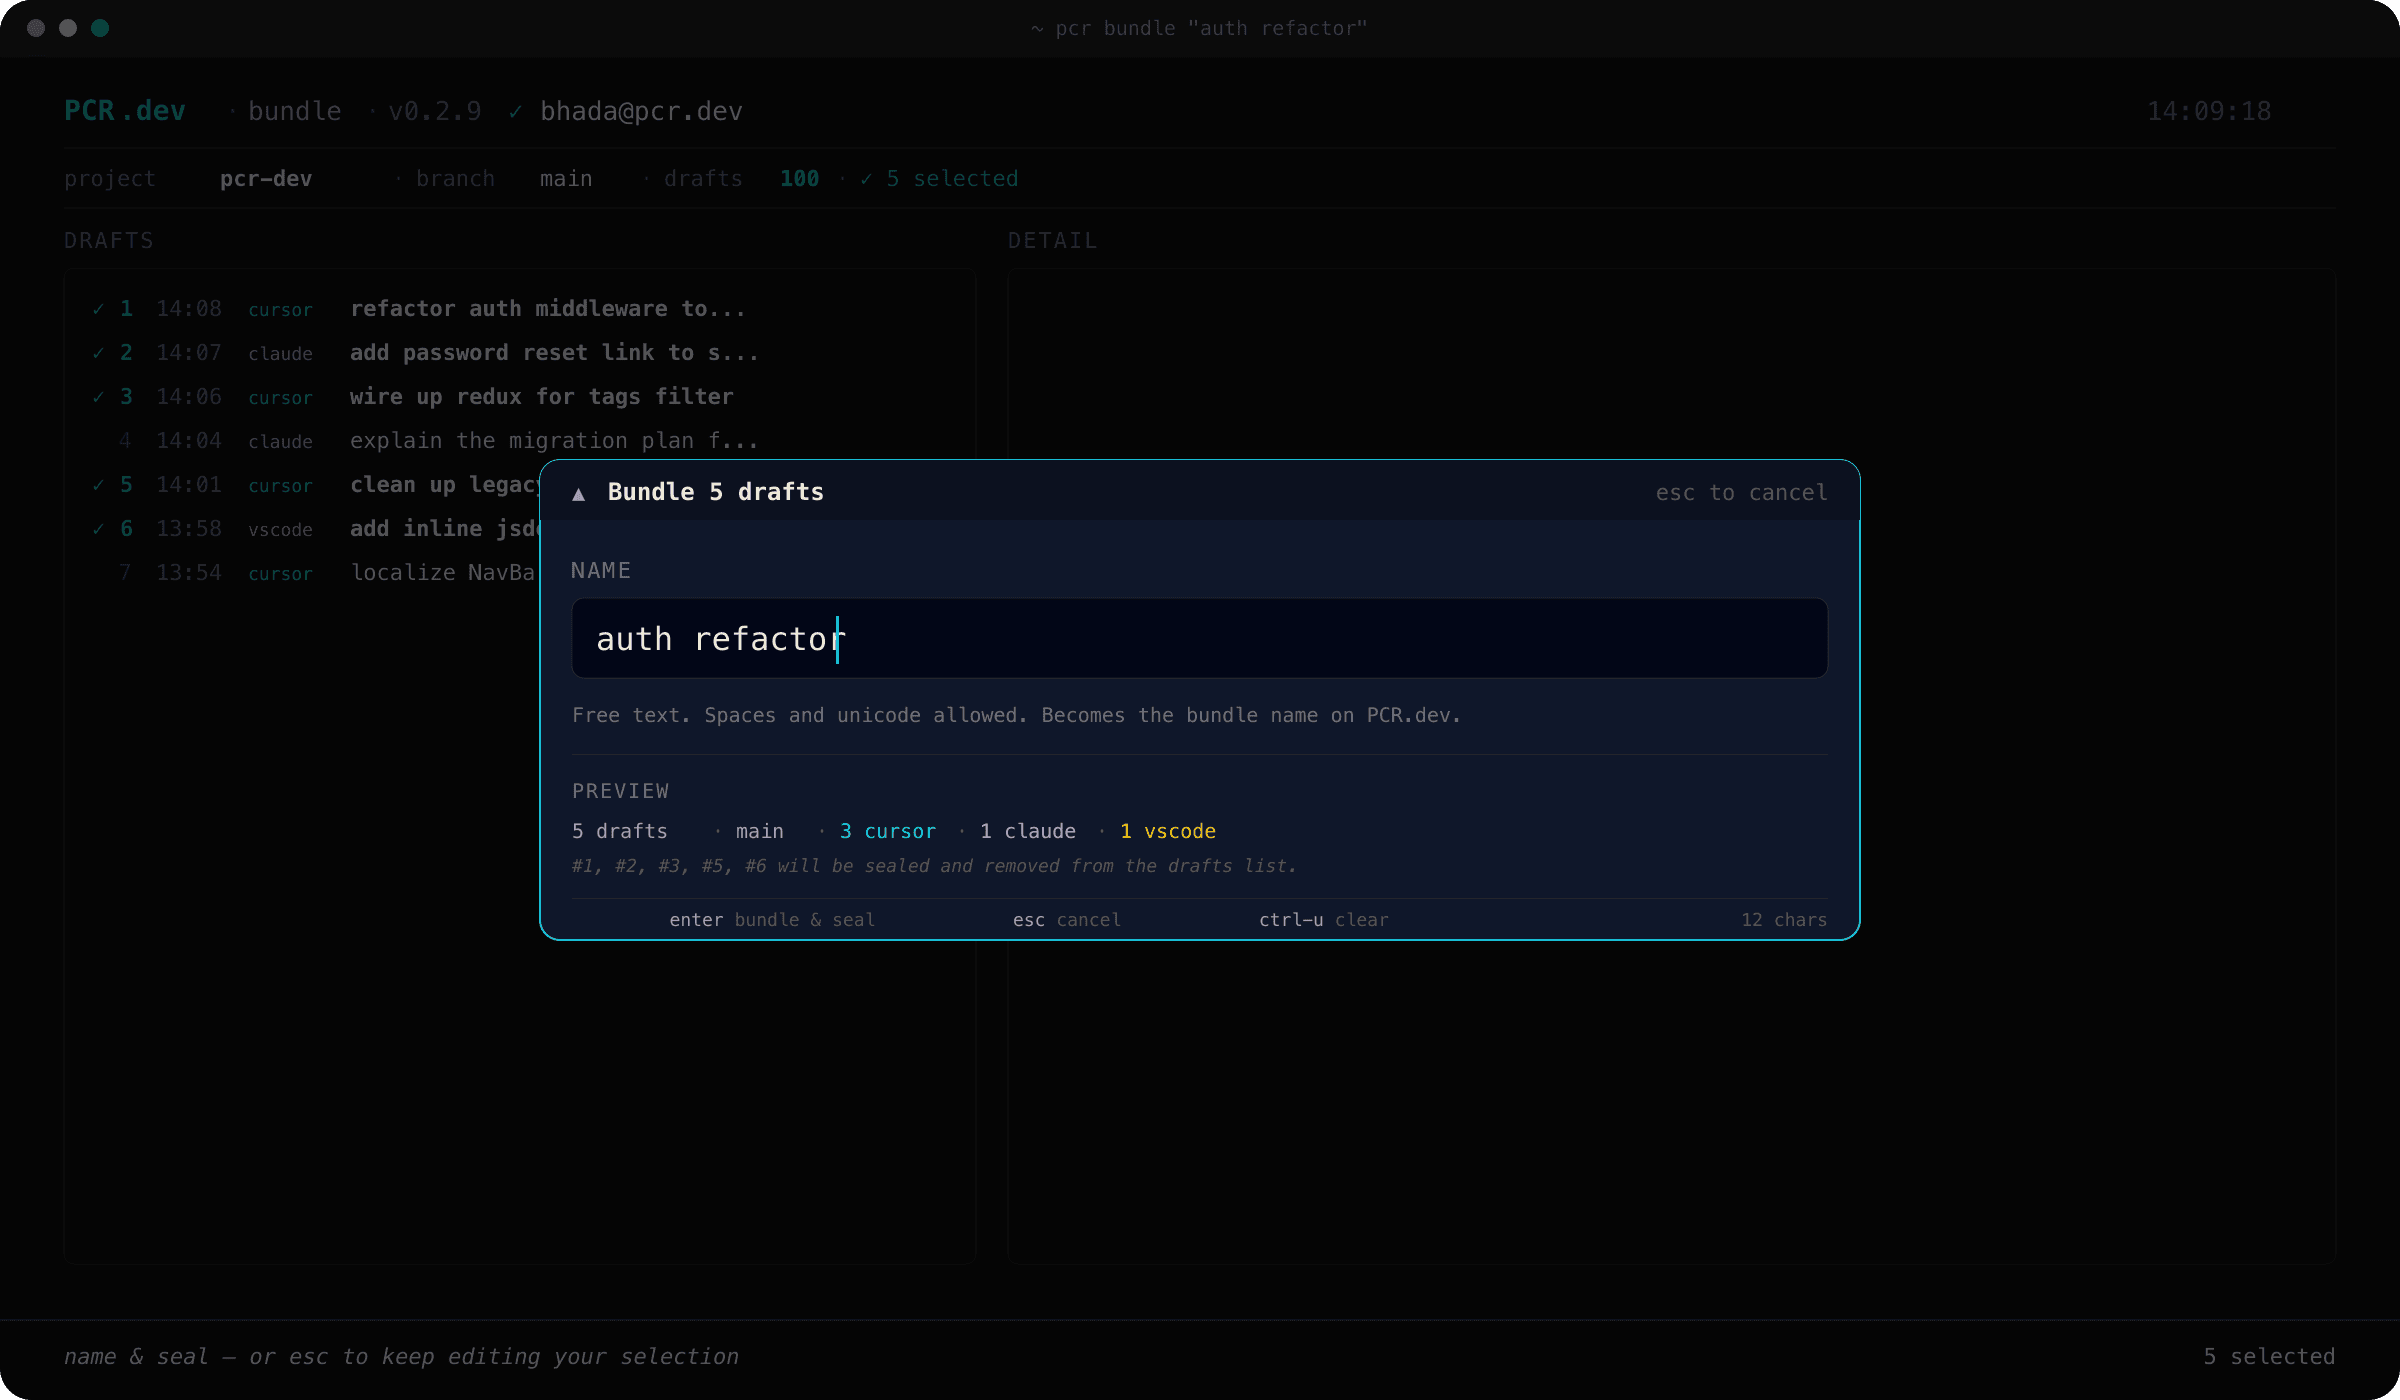Click 'refactor auth middleware to...' draft title
2400x1400 pixels.
pyautogui.click(x=548, y=309)
